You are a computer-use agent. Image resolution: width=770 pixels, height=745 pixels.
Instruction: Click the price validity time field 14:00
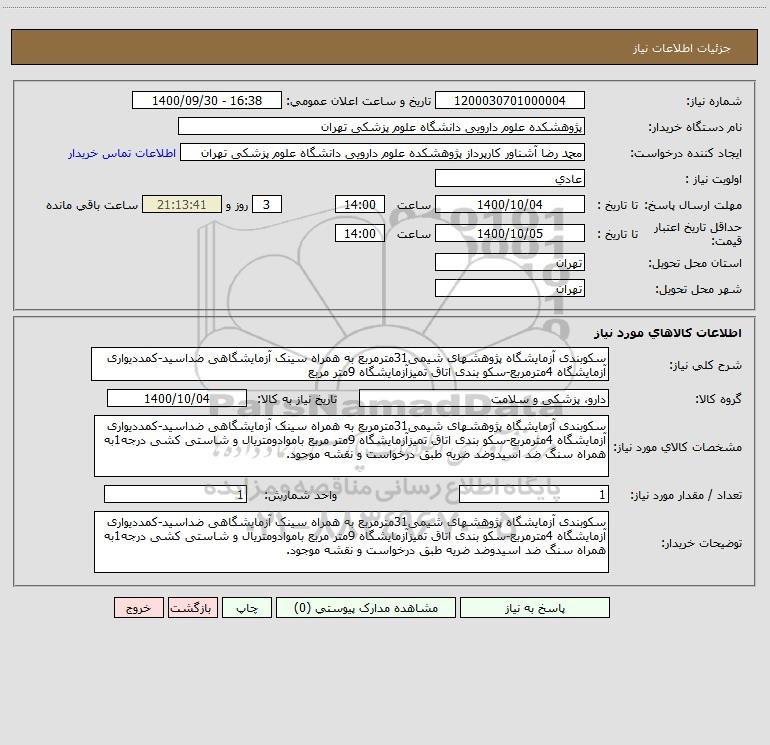click(x=359, y=233)
